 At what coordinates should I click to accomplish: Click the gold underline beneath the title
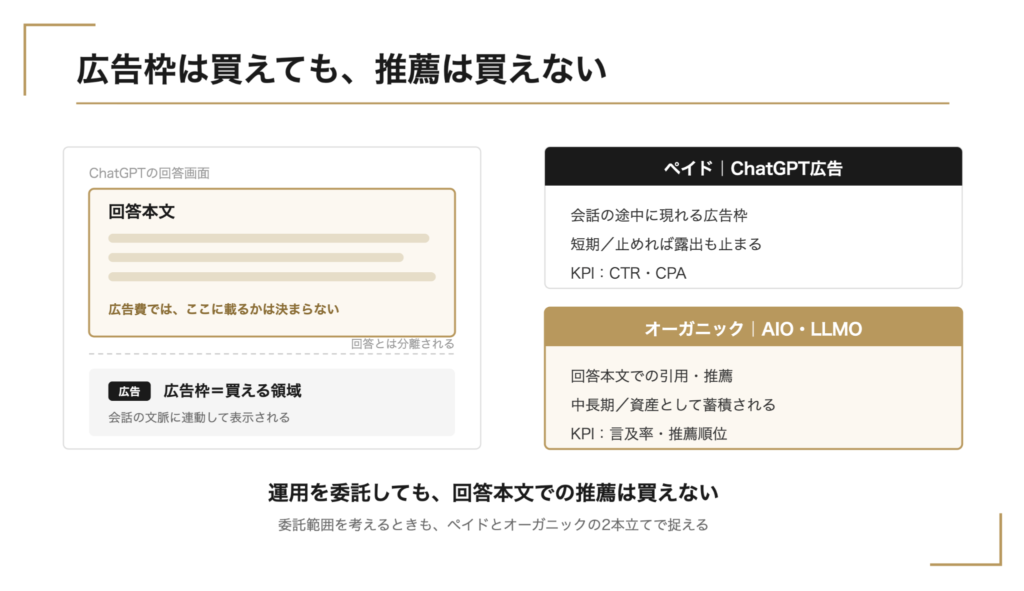click(513, 103)
